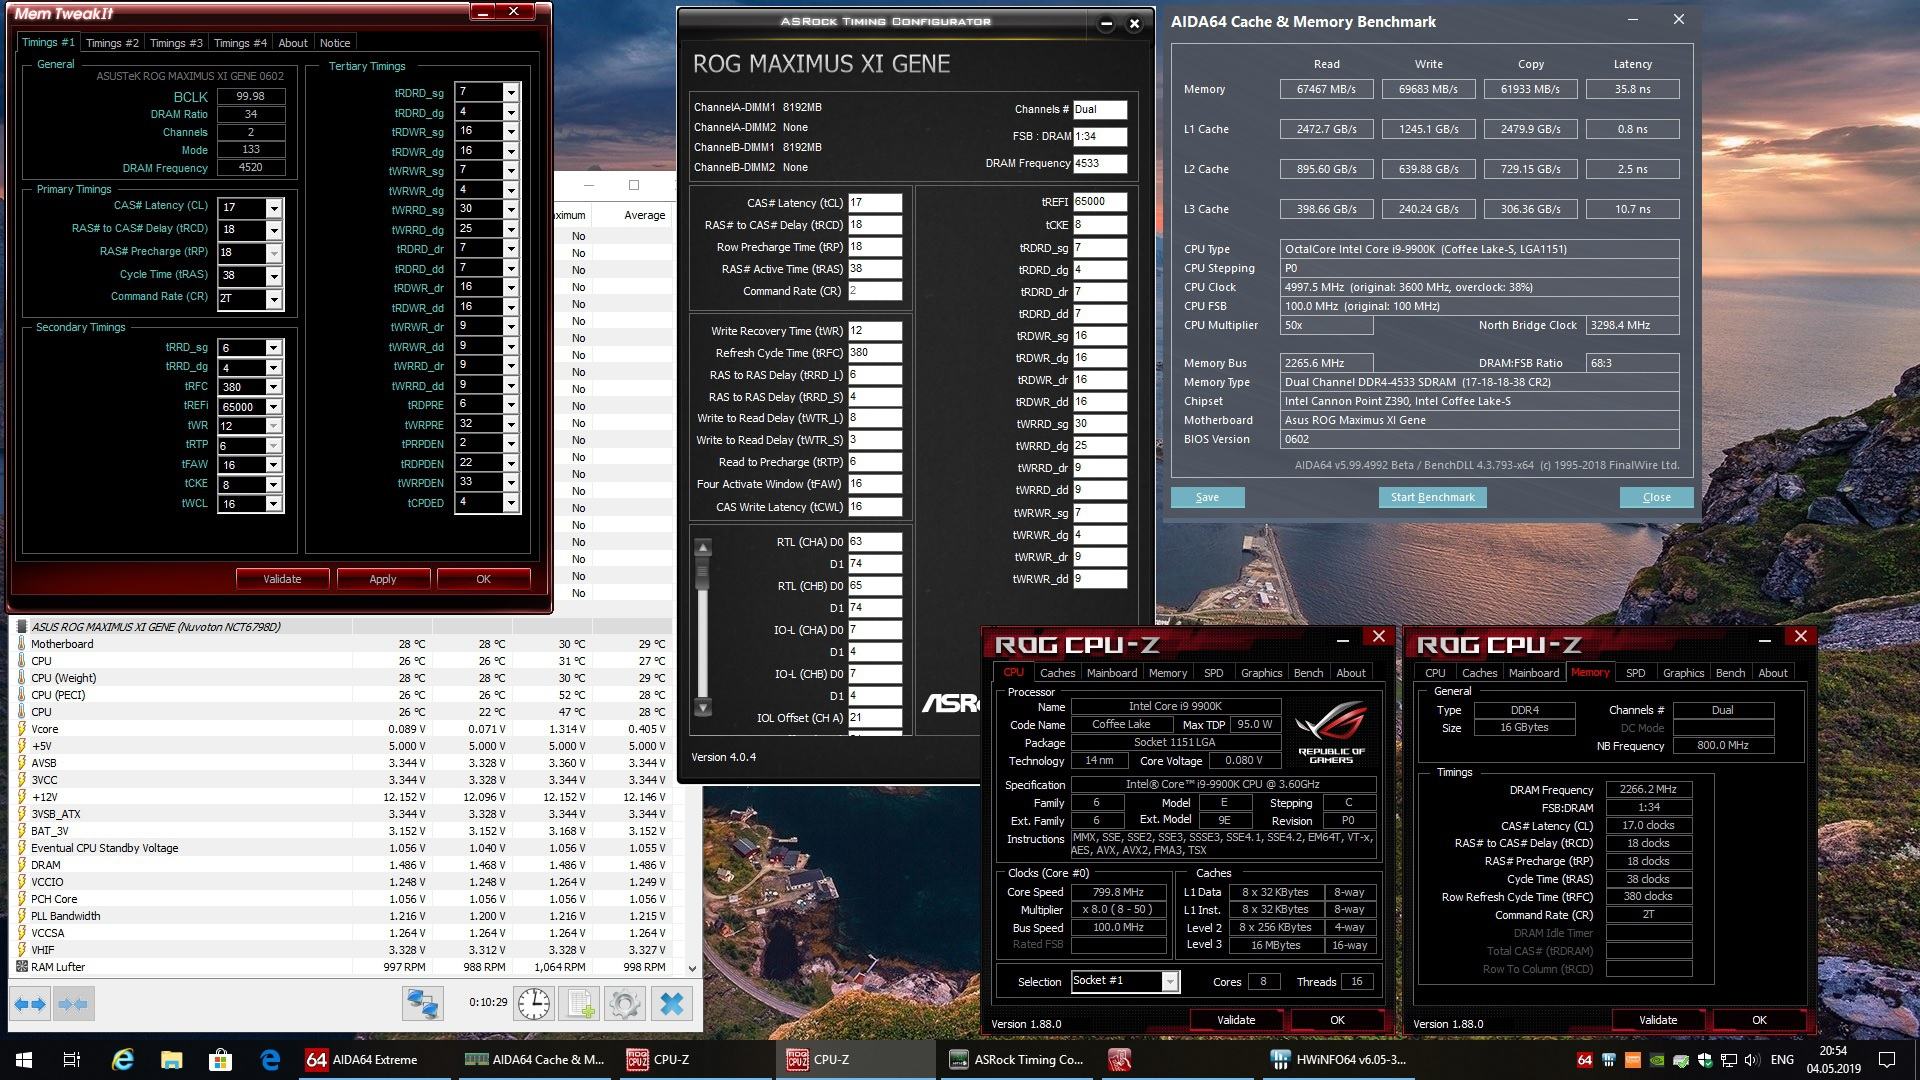Click Validate button in Mem TweakIt
This screenshot has height=1080, width=1920.
282,579
